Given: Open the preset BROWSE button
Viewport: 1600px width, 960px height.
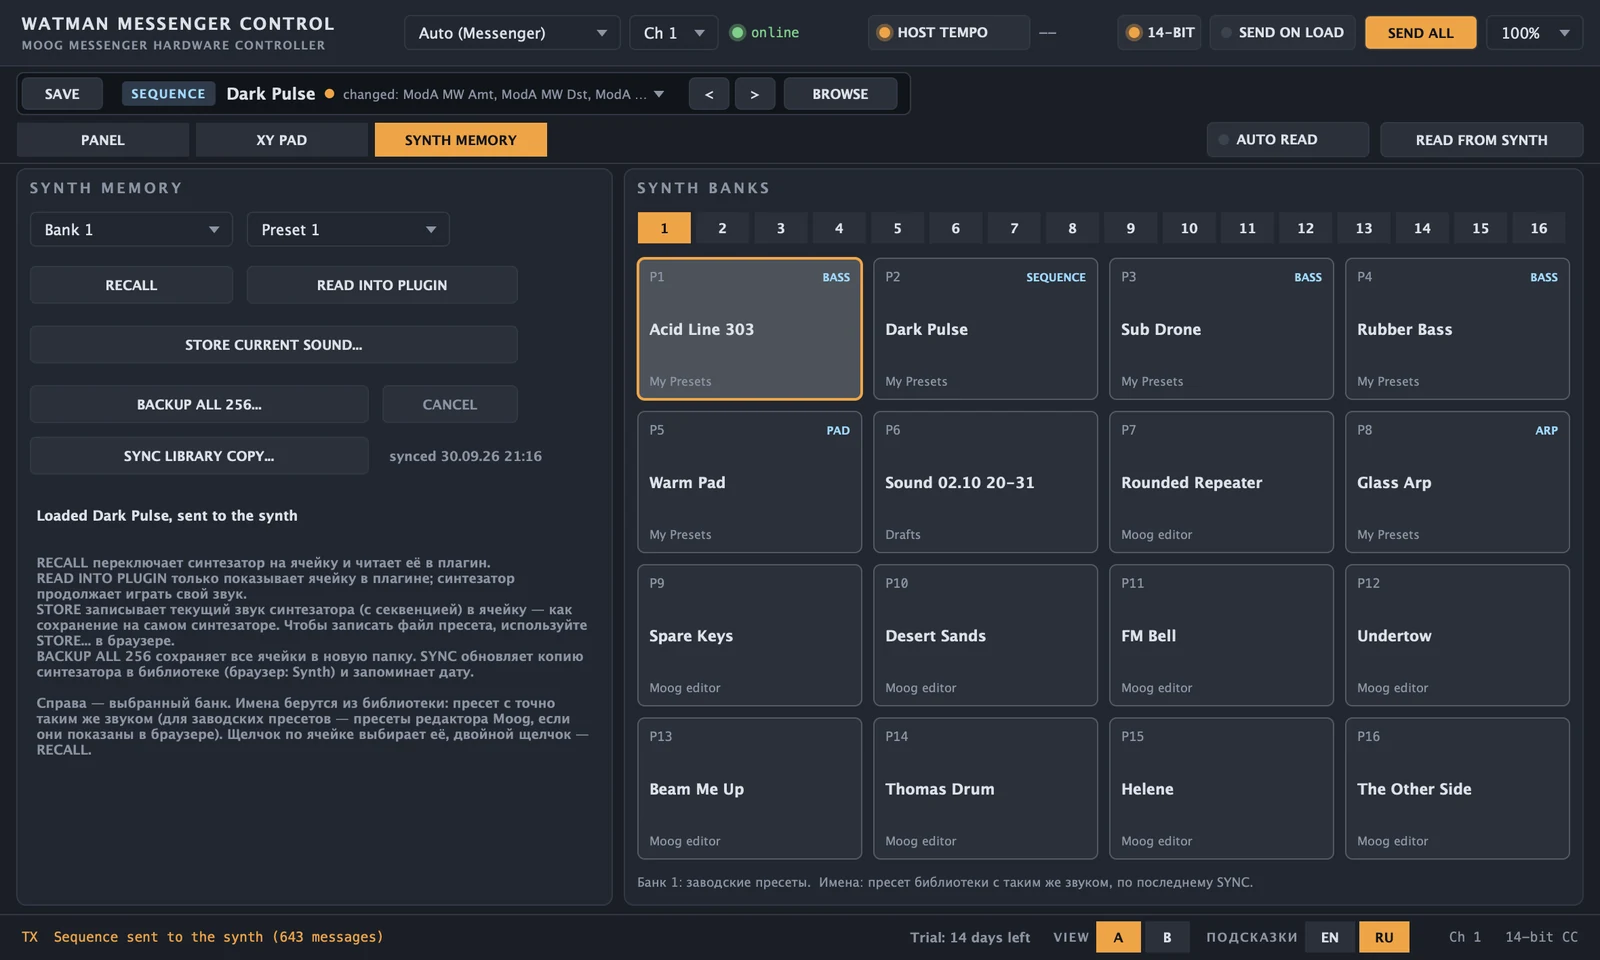Looking at the screenshot, I should point(840,94).
